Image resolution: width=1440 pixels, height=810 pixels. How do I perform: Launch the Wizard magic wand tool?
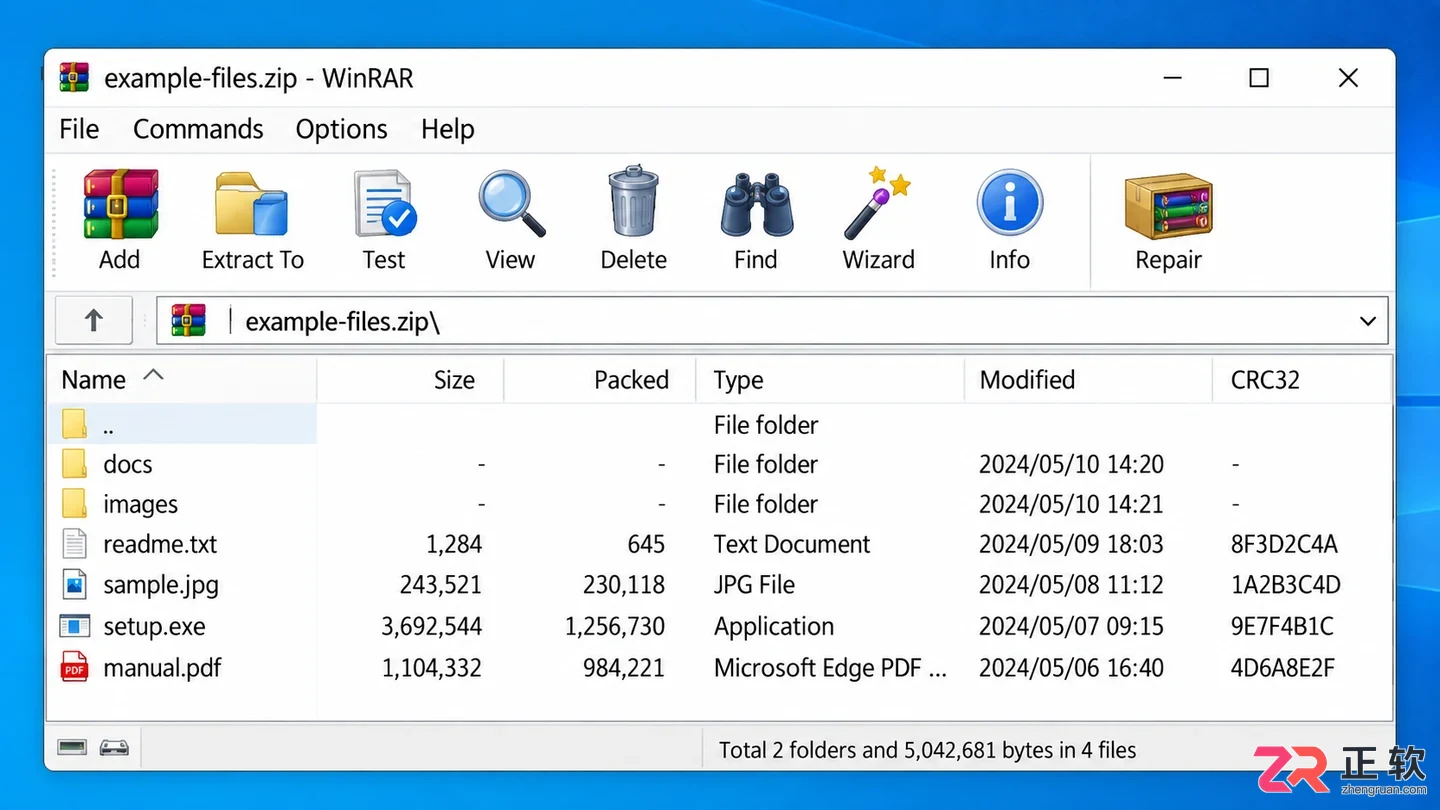877,202
